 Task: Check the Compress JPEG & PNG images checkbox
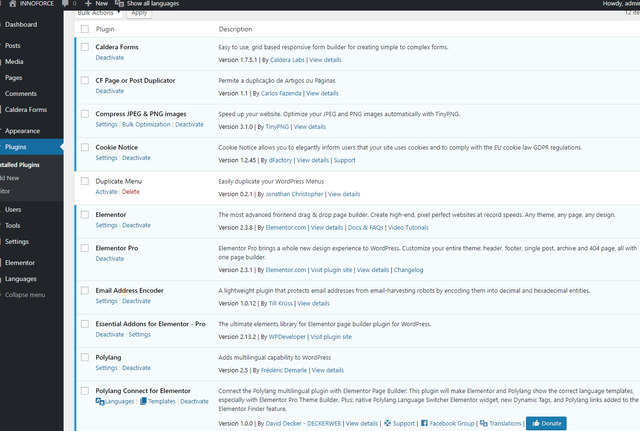pos(84,114)
